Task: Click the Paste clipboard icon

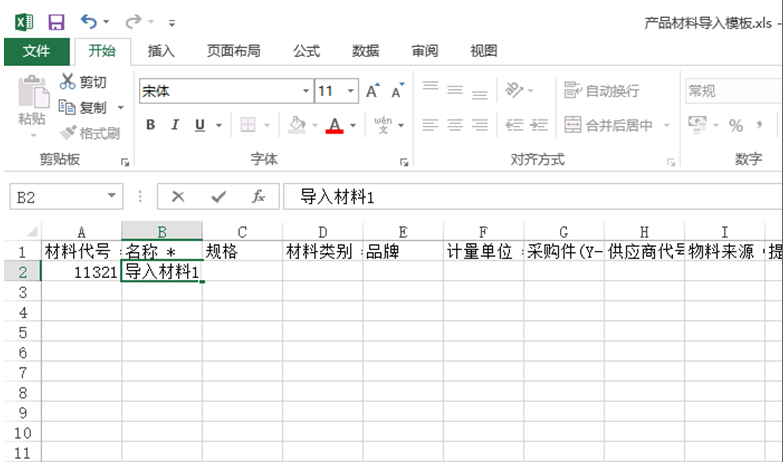Action: [x=33, y=92]
